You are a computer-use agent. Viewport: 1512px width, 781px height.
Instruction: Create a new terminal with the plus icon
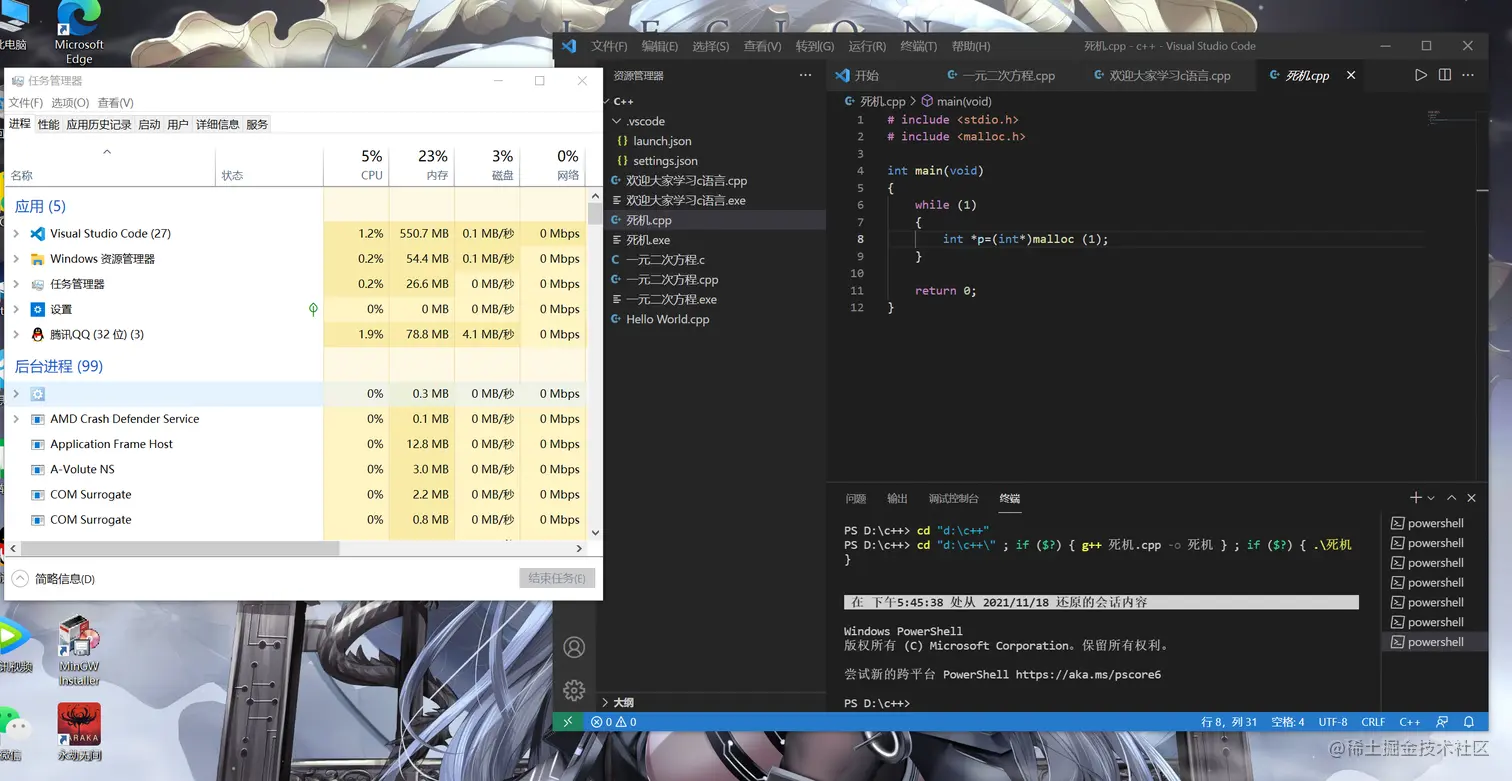tap(1415, 498)
